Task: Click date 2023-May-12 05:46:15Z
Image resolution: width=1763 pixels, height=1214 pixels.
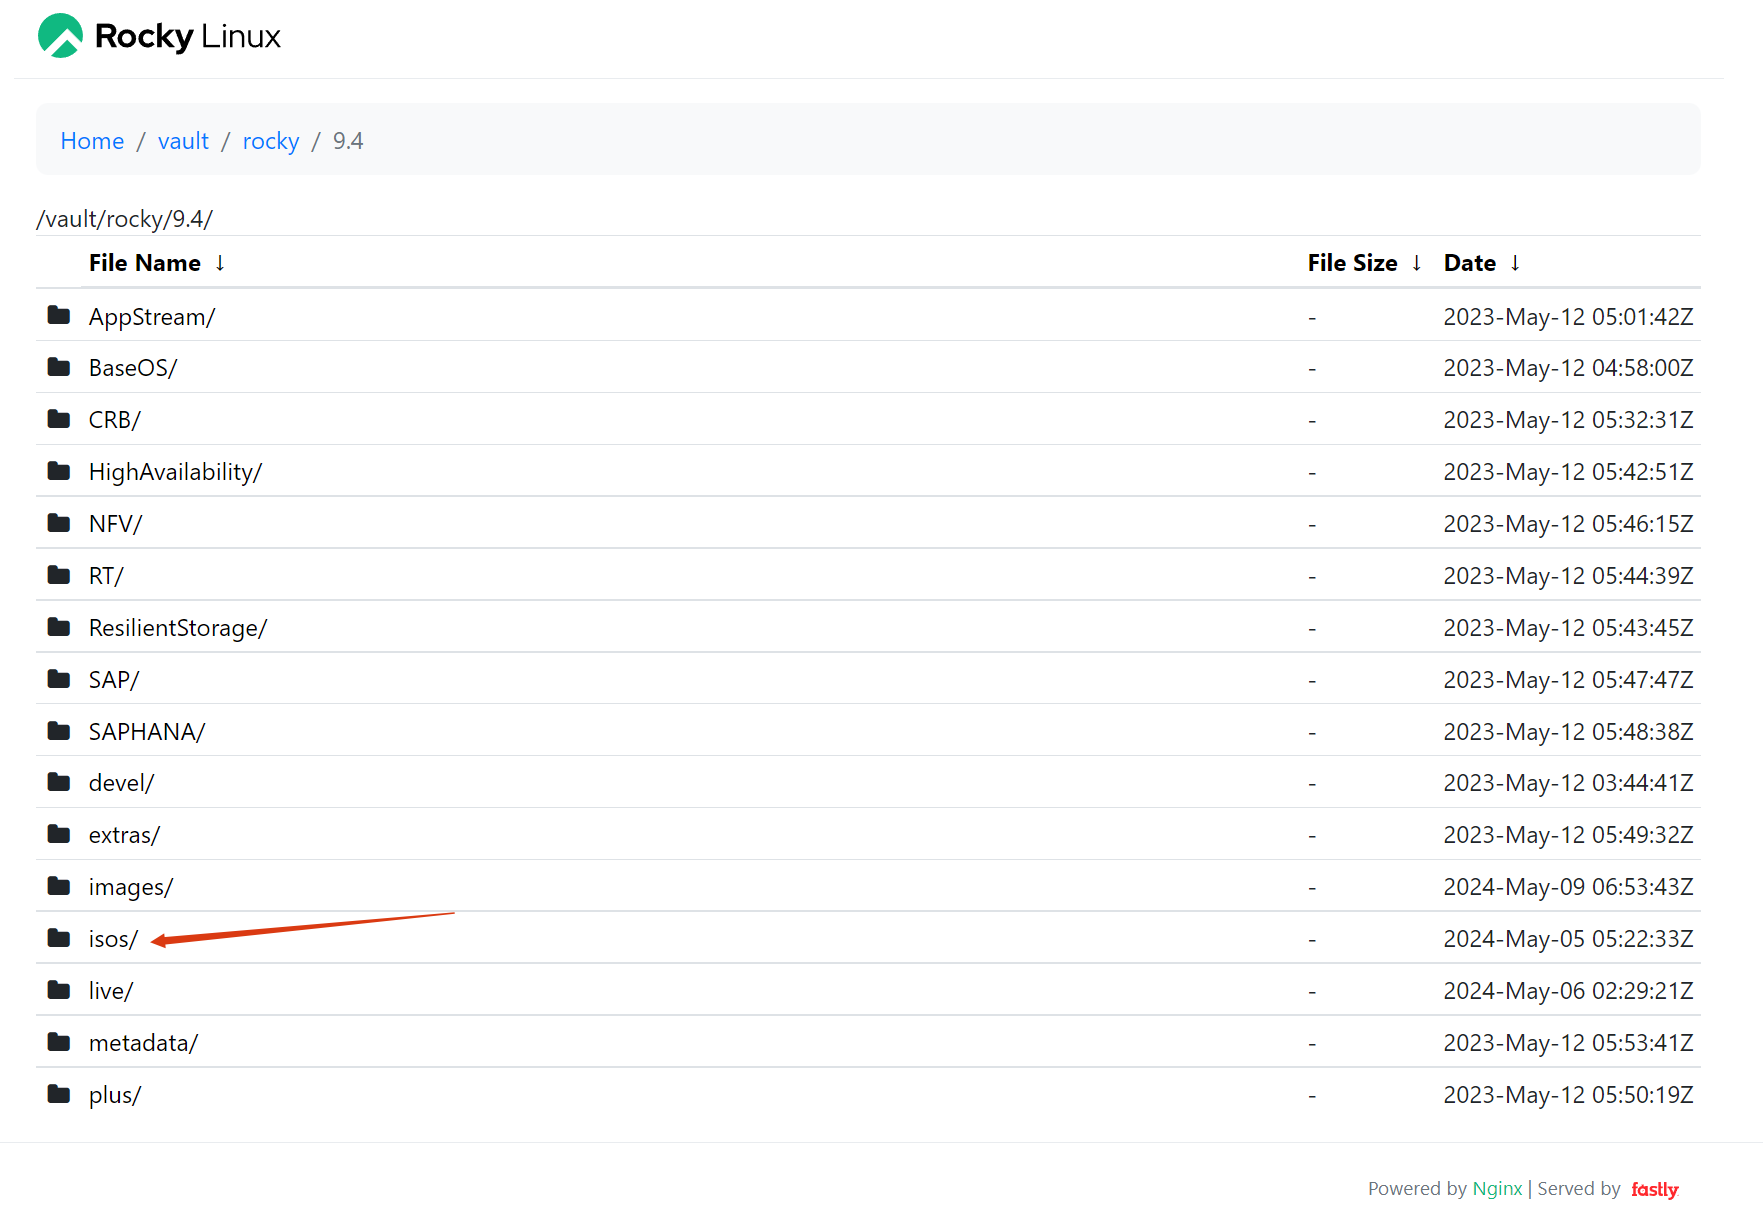Action: point(1568,524)
